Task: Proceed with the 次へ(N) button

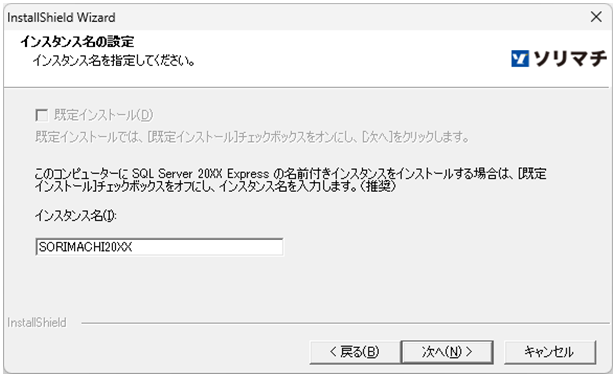Action: pos(447,352)
